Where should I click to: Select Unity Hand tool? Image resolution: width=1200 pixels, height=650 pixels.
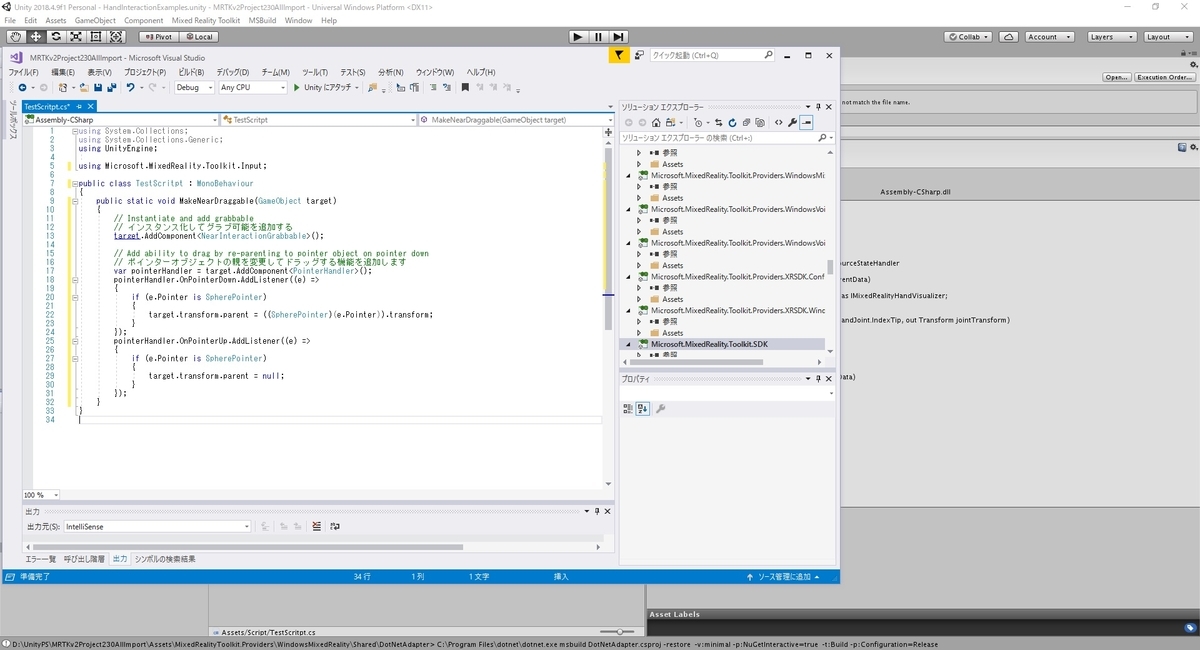coord(15,37)
